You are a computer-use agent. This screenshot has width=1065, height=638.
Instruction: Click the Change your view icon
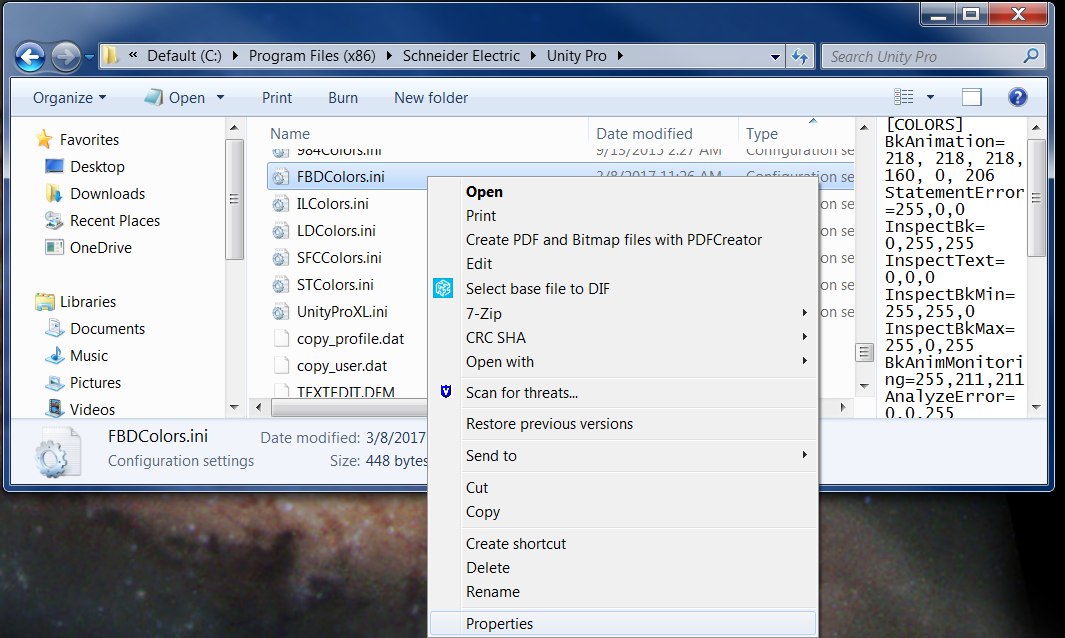[903, 97]
